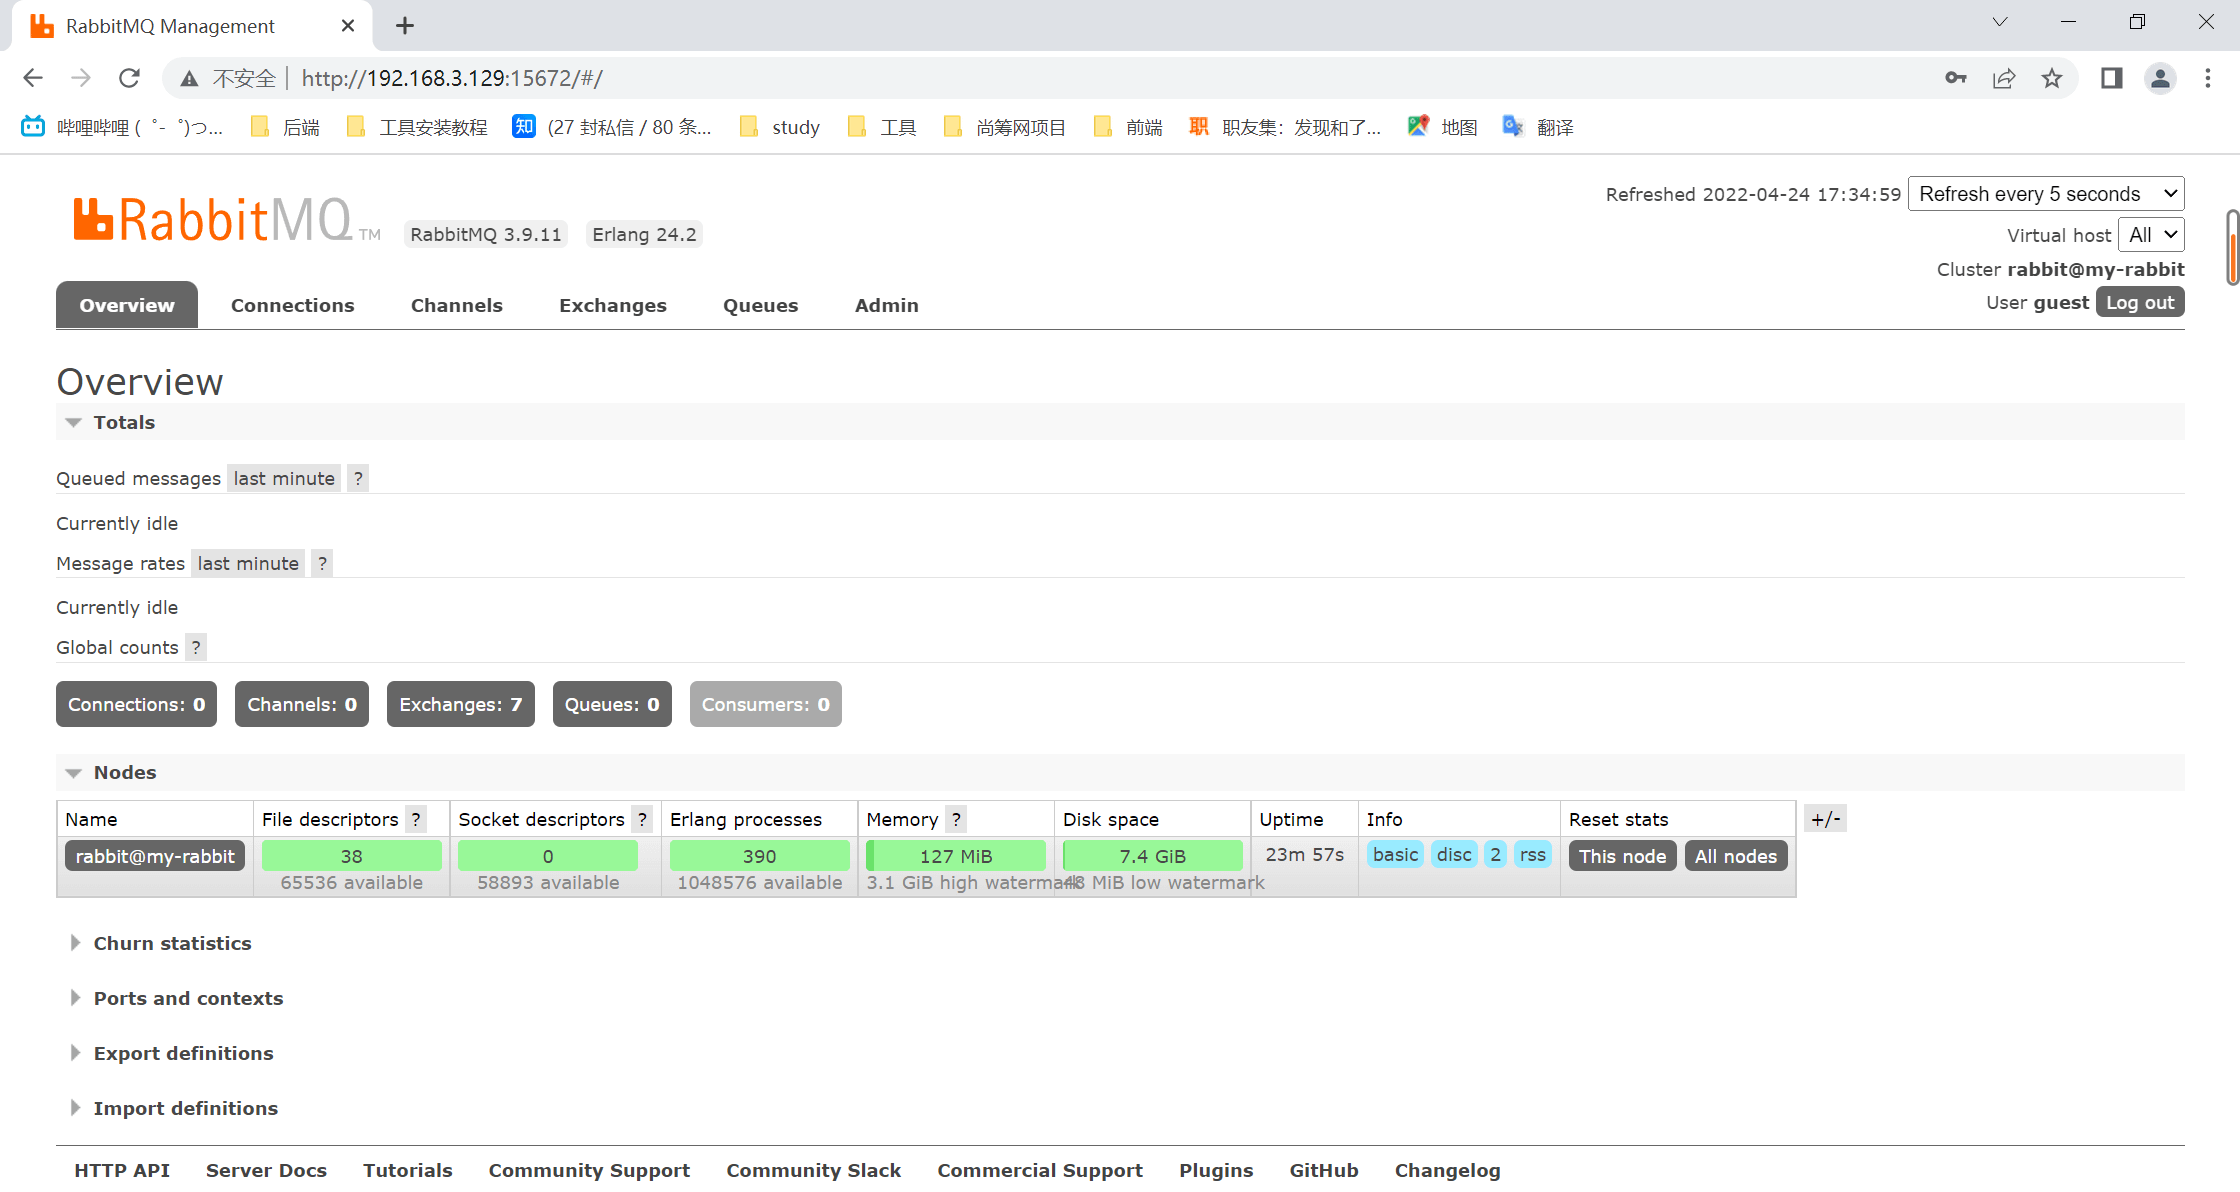
Task: Click the Exchanges: 7 count button
Action: coord(461,704)
